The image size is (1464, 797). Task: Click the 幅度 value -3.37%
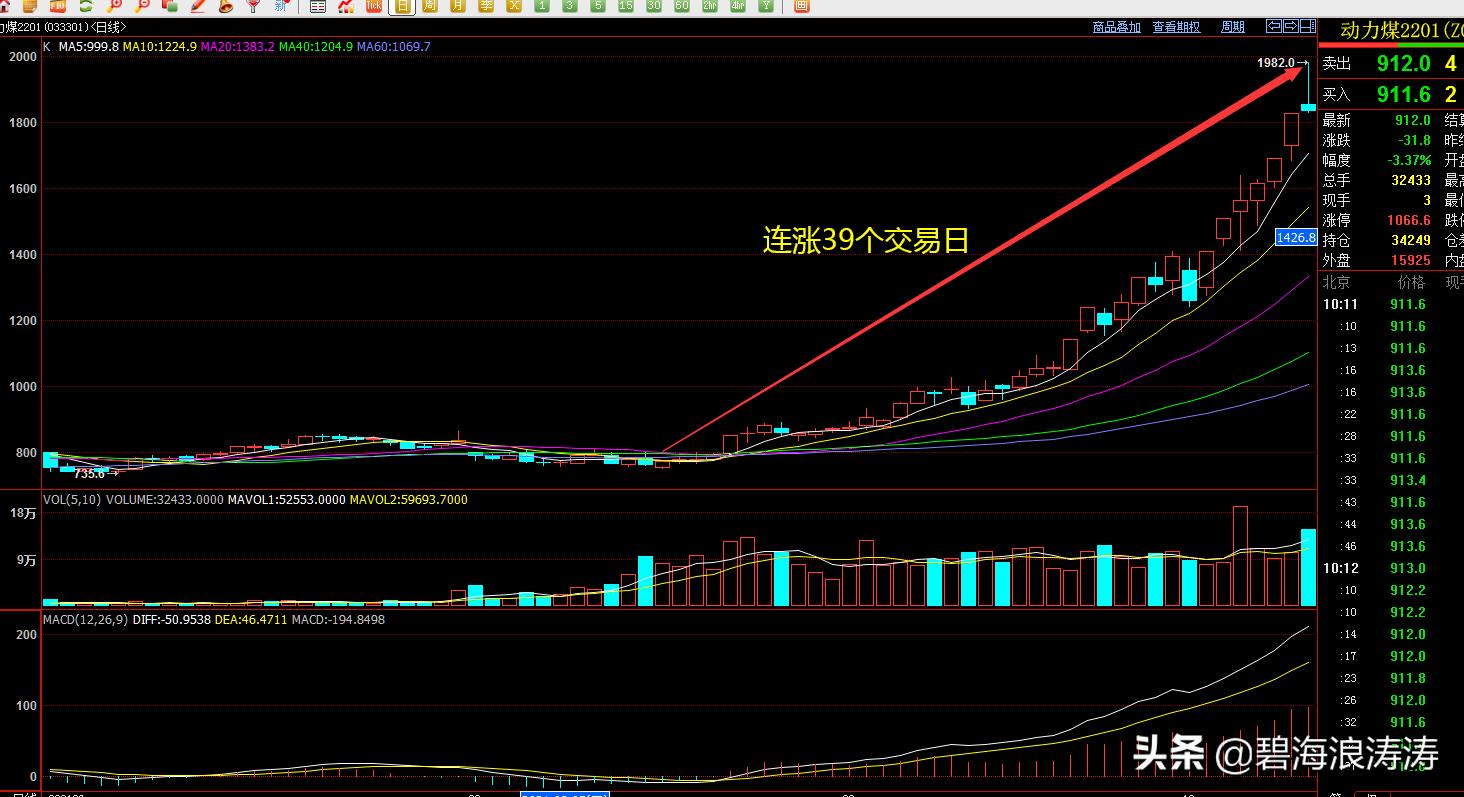point(1409,161)
